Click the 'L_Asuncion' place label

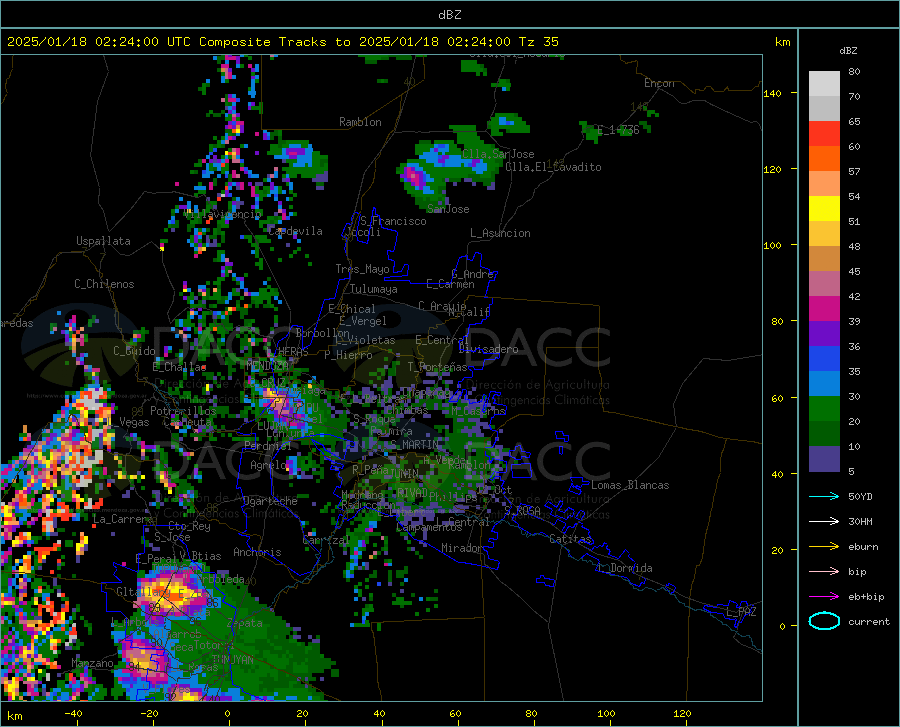tap(500, 233)
